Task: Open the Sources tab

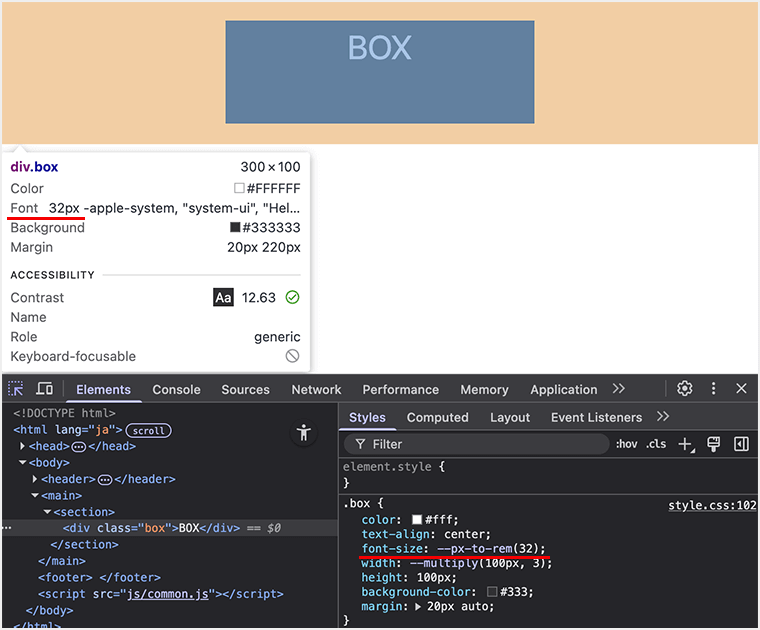Action: click(x=245, y=390)
